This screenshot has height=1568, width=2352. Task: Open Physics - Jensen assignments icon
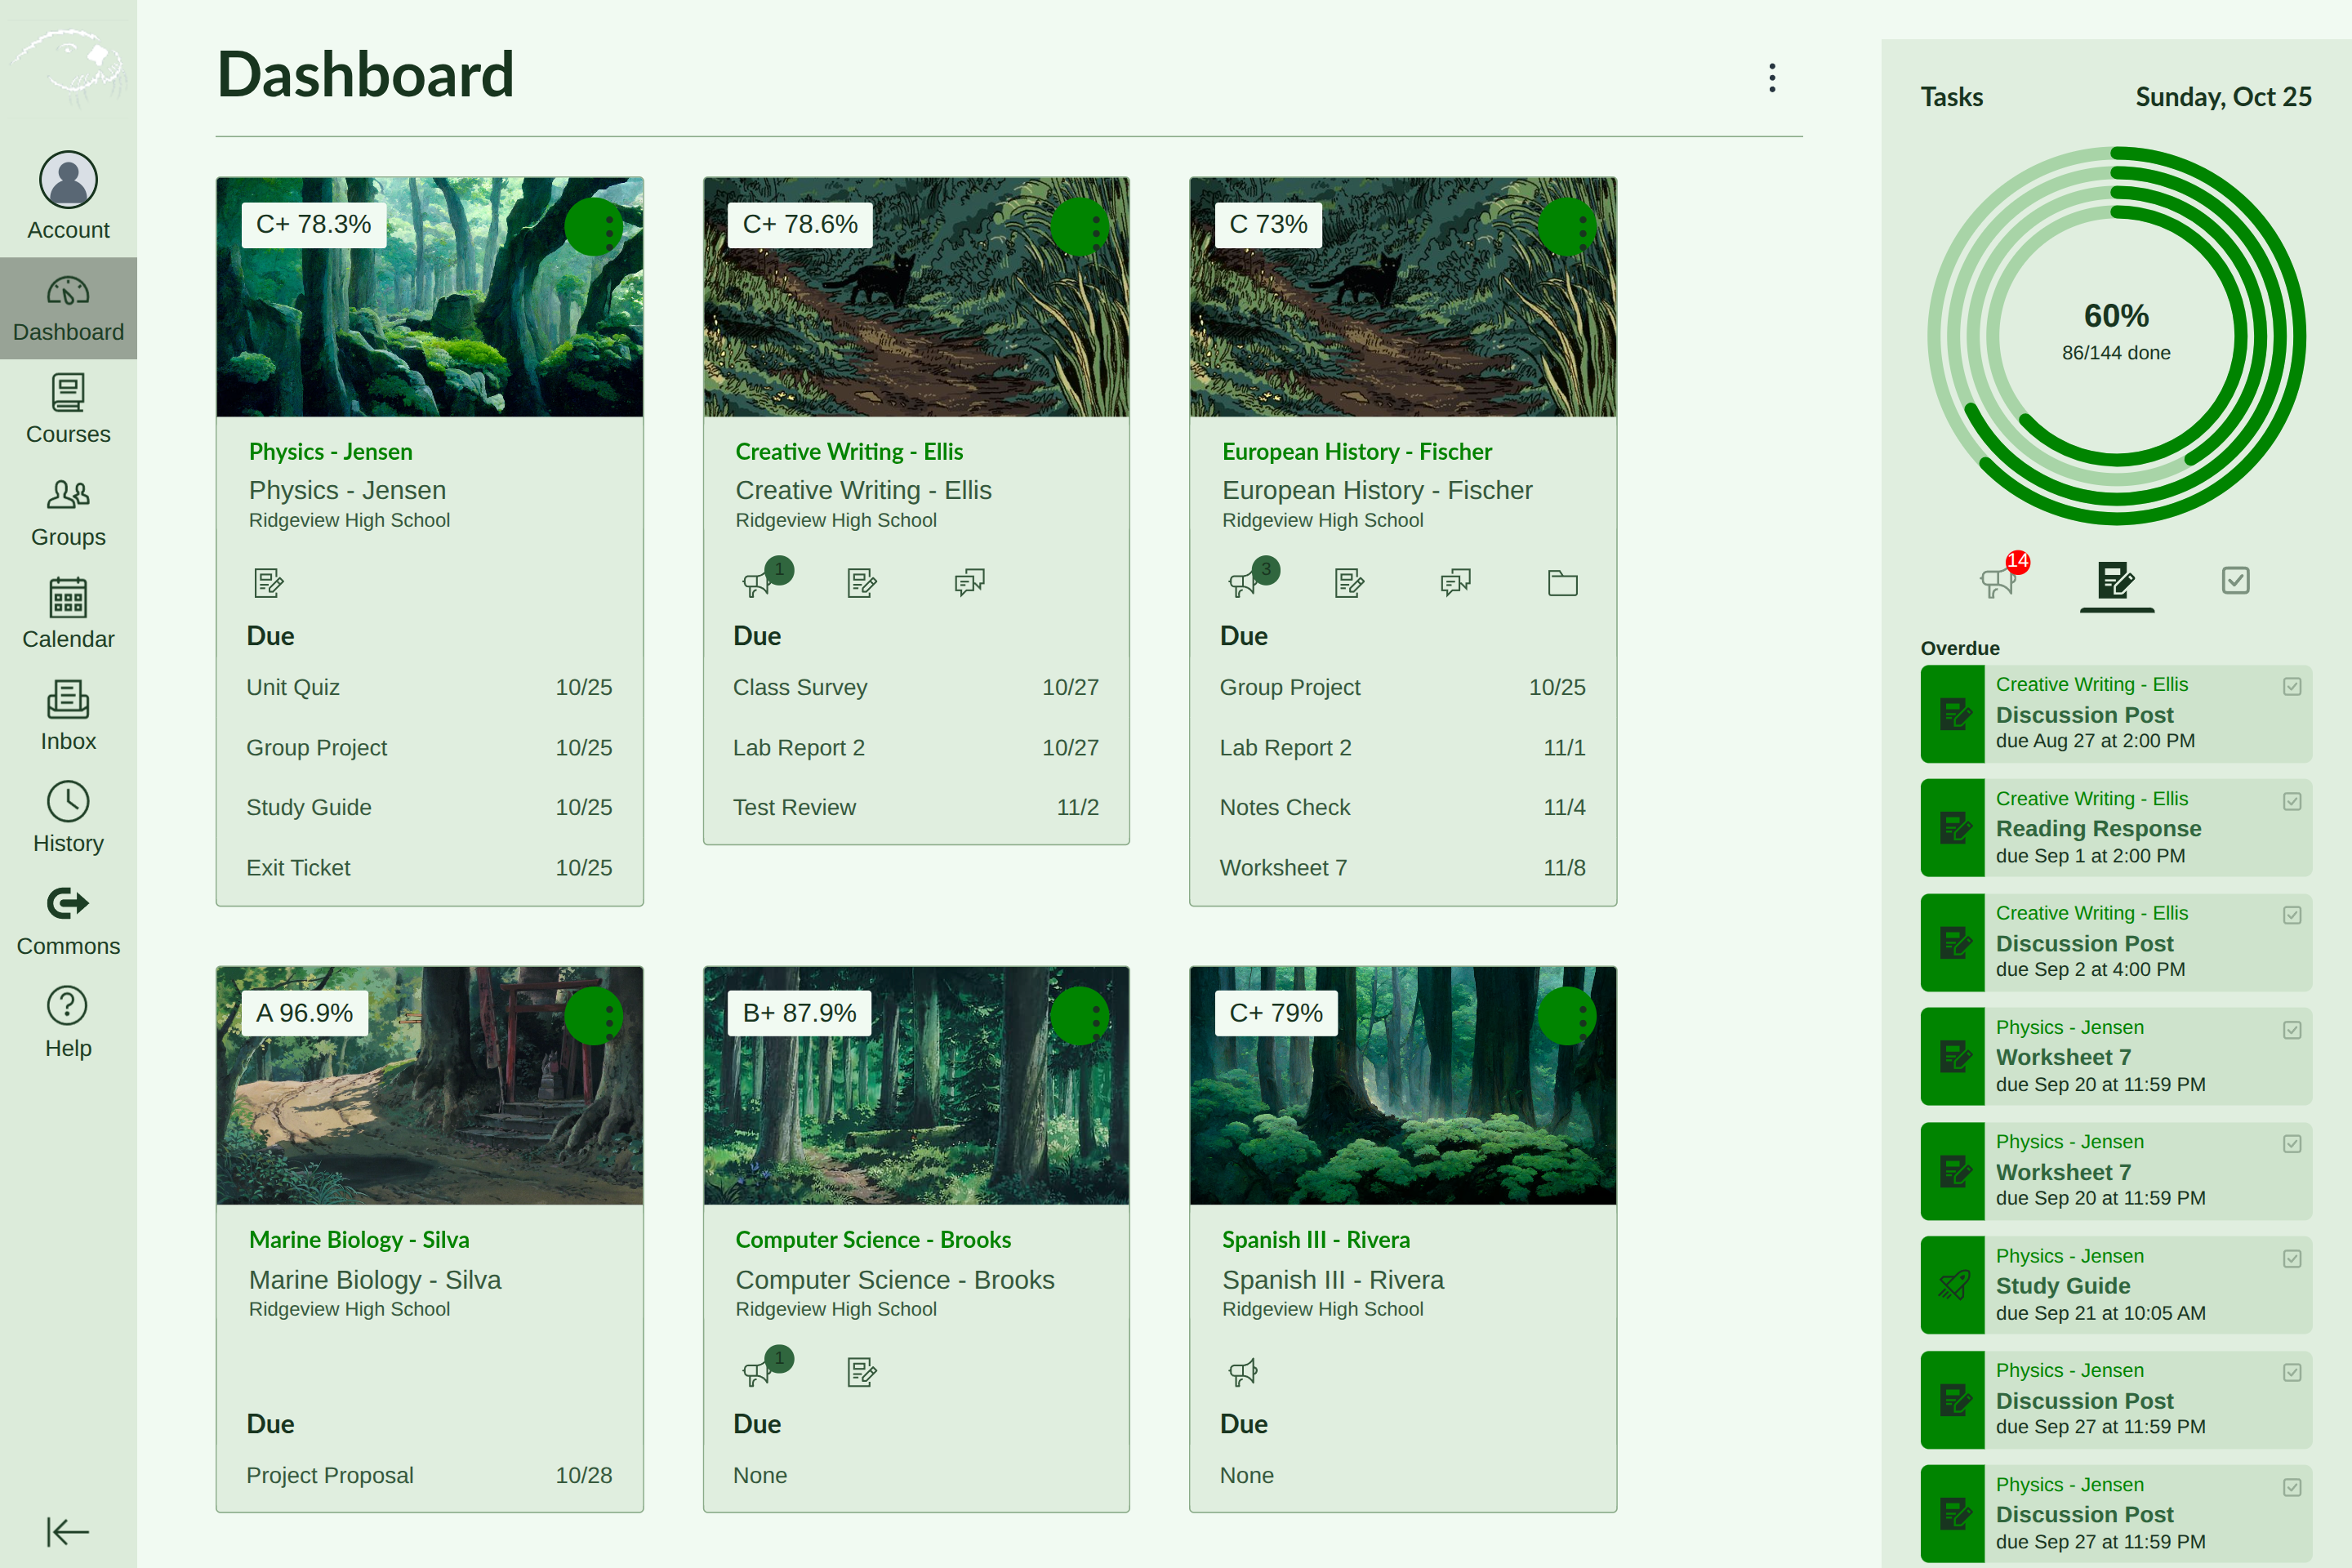coord(269,582)
